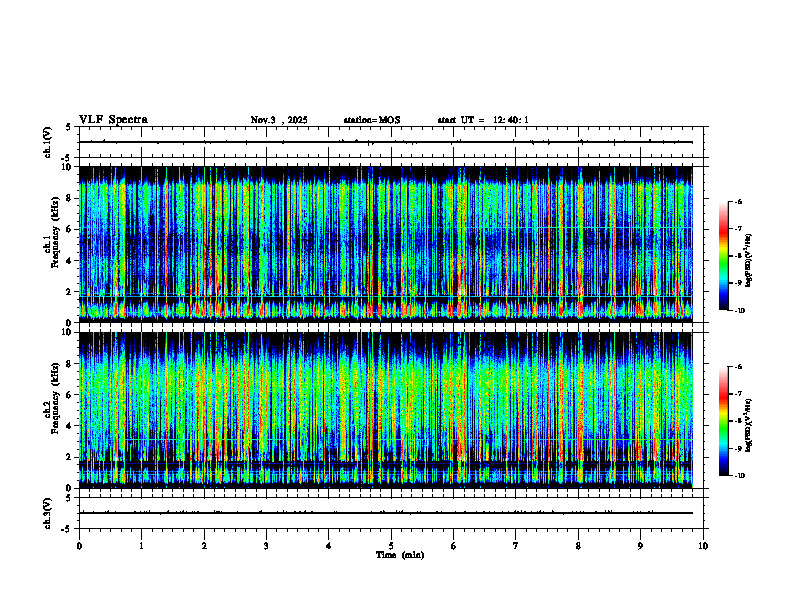Select the ch.2 colorbar 'log(PSD)' label

pos(748,425)
